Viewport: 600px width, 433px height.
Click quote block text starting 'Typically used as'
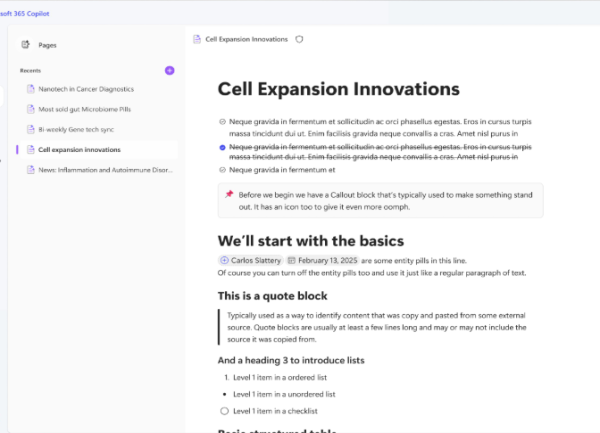point(377,327)
